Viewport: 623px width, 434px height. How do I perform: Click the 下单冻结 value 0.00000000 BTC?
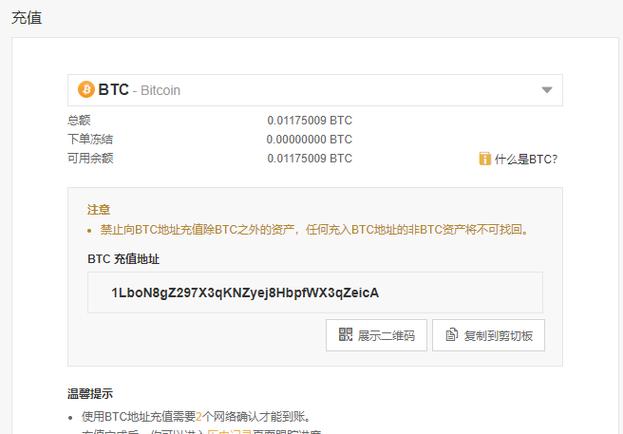coord(309,140)
